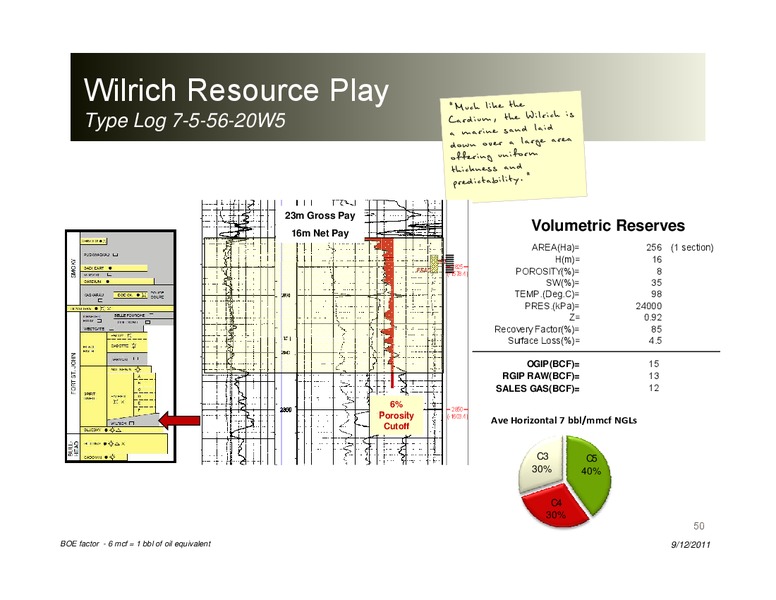Select the 'Z=' row label
Image resolution: width=776 pixels, height=600 pixels.
click(574, 317)
